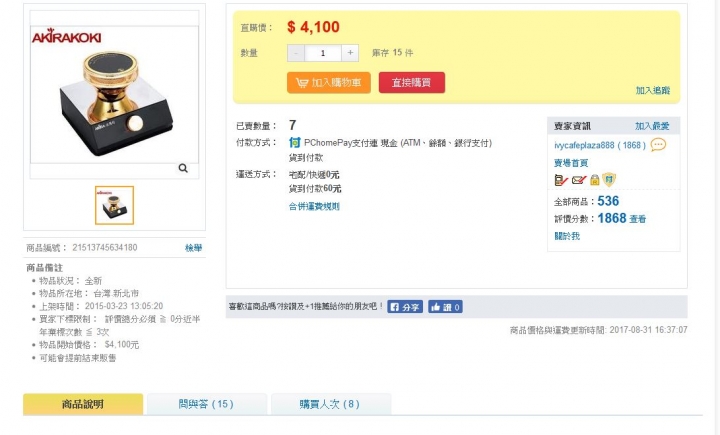This screenshot has width=720, height=435.
Task: Click the seller's shield payment badge icon
Action: (609, 179)
